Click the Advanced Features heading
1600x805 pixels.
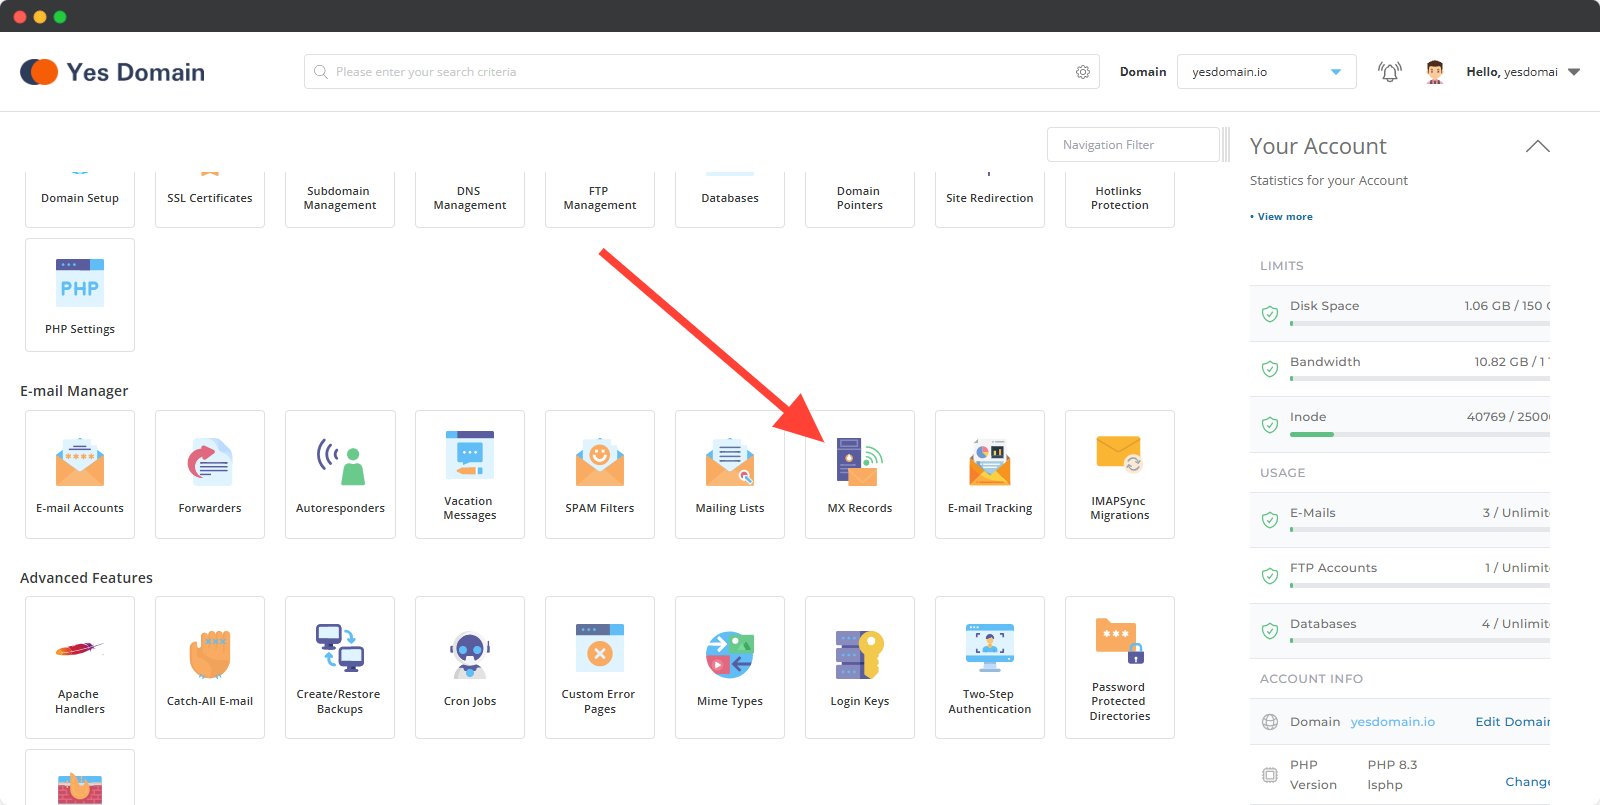click(86, 578)
